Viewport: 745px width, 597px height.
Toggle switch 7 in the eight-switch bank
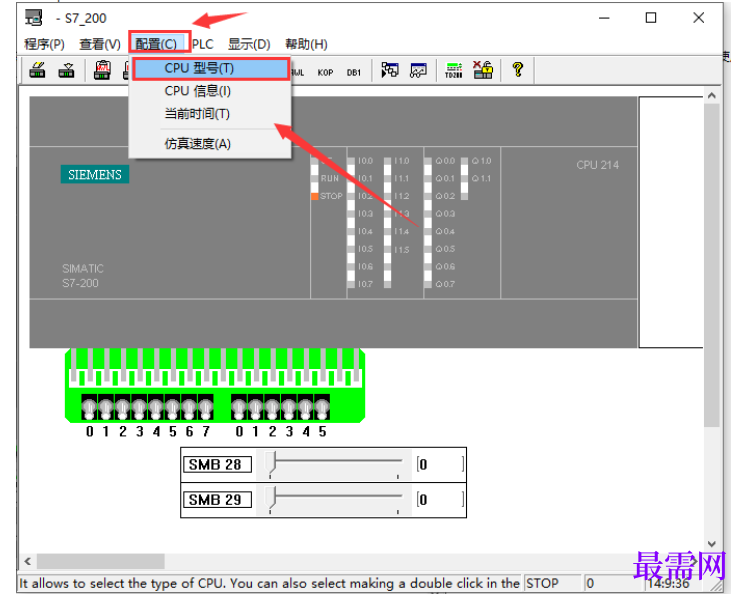click(206, 407)
